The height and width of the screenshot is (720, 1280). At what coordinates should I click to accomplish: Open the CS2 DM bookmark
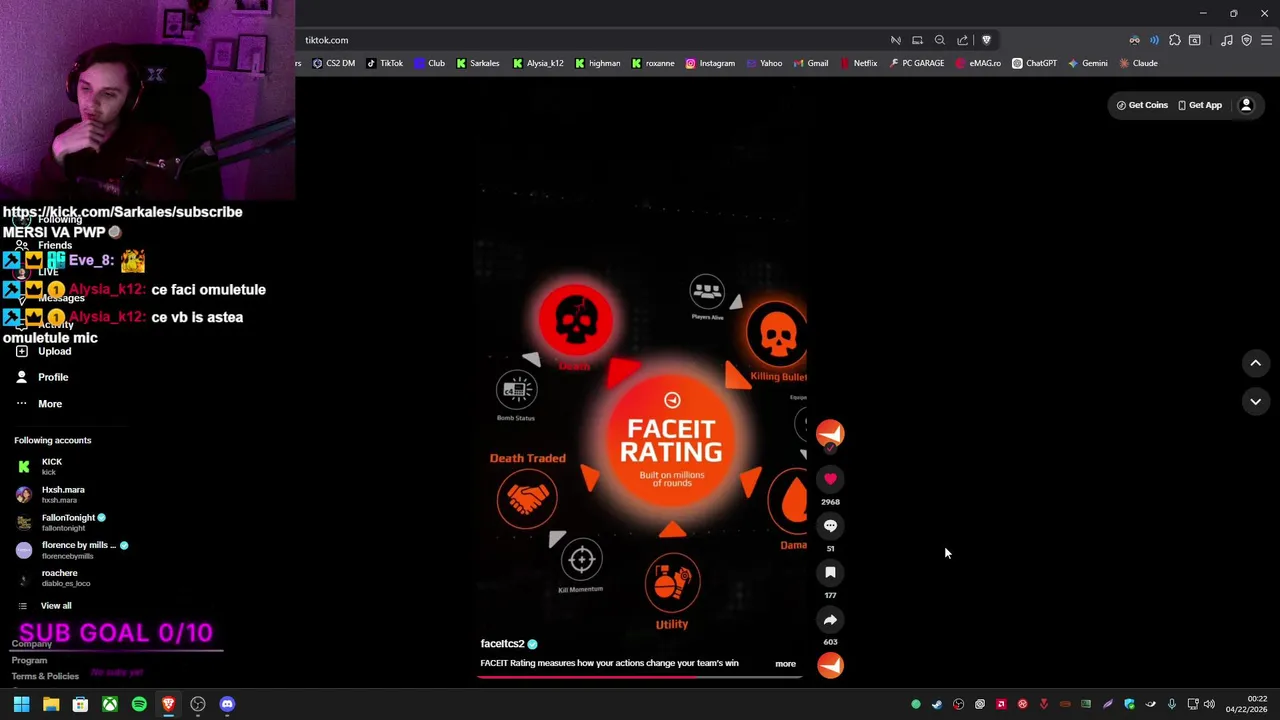coord(334,63)
